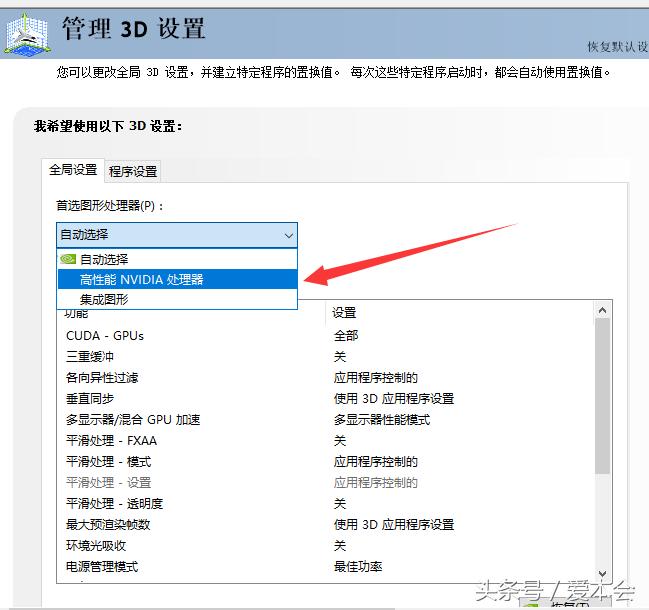Click the settings list scroll down arrow
Viewport: 649px width, 610px height.
click(603, 574)
